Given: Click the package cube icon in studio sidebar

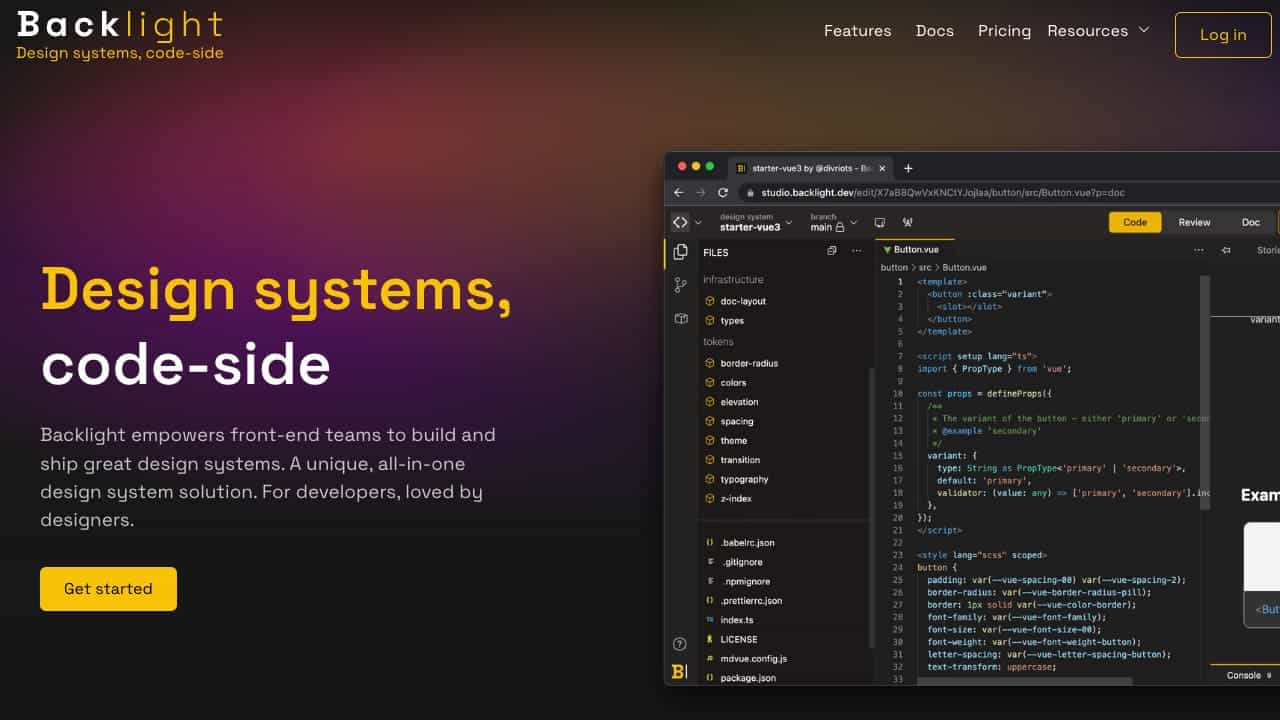Looking at the screenshot, I should pyautogui.click(x=680, y=318).
